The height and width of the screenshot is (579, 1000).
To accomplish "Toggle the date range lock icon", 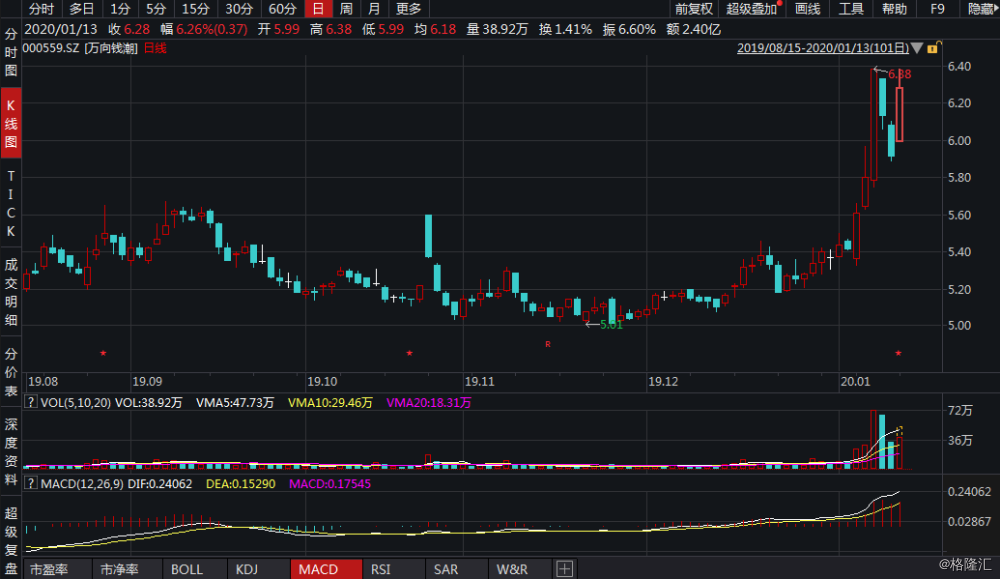I will [x=933, y=48].
